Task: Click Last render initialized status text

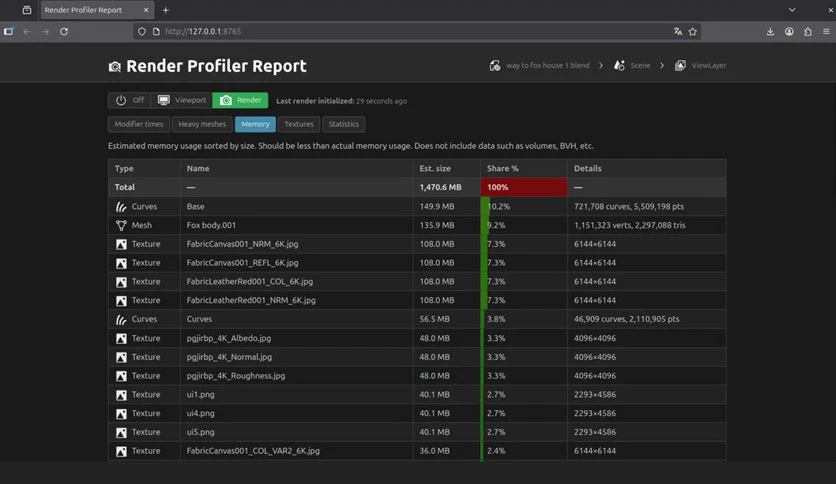Action: 341,101
